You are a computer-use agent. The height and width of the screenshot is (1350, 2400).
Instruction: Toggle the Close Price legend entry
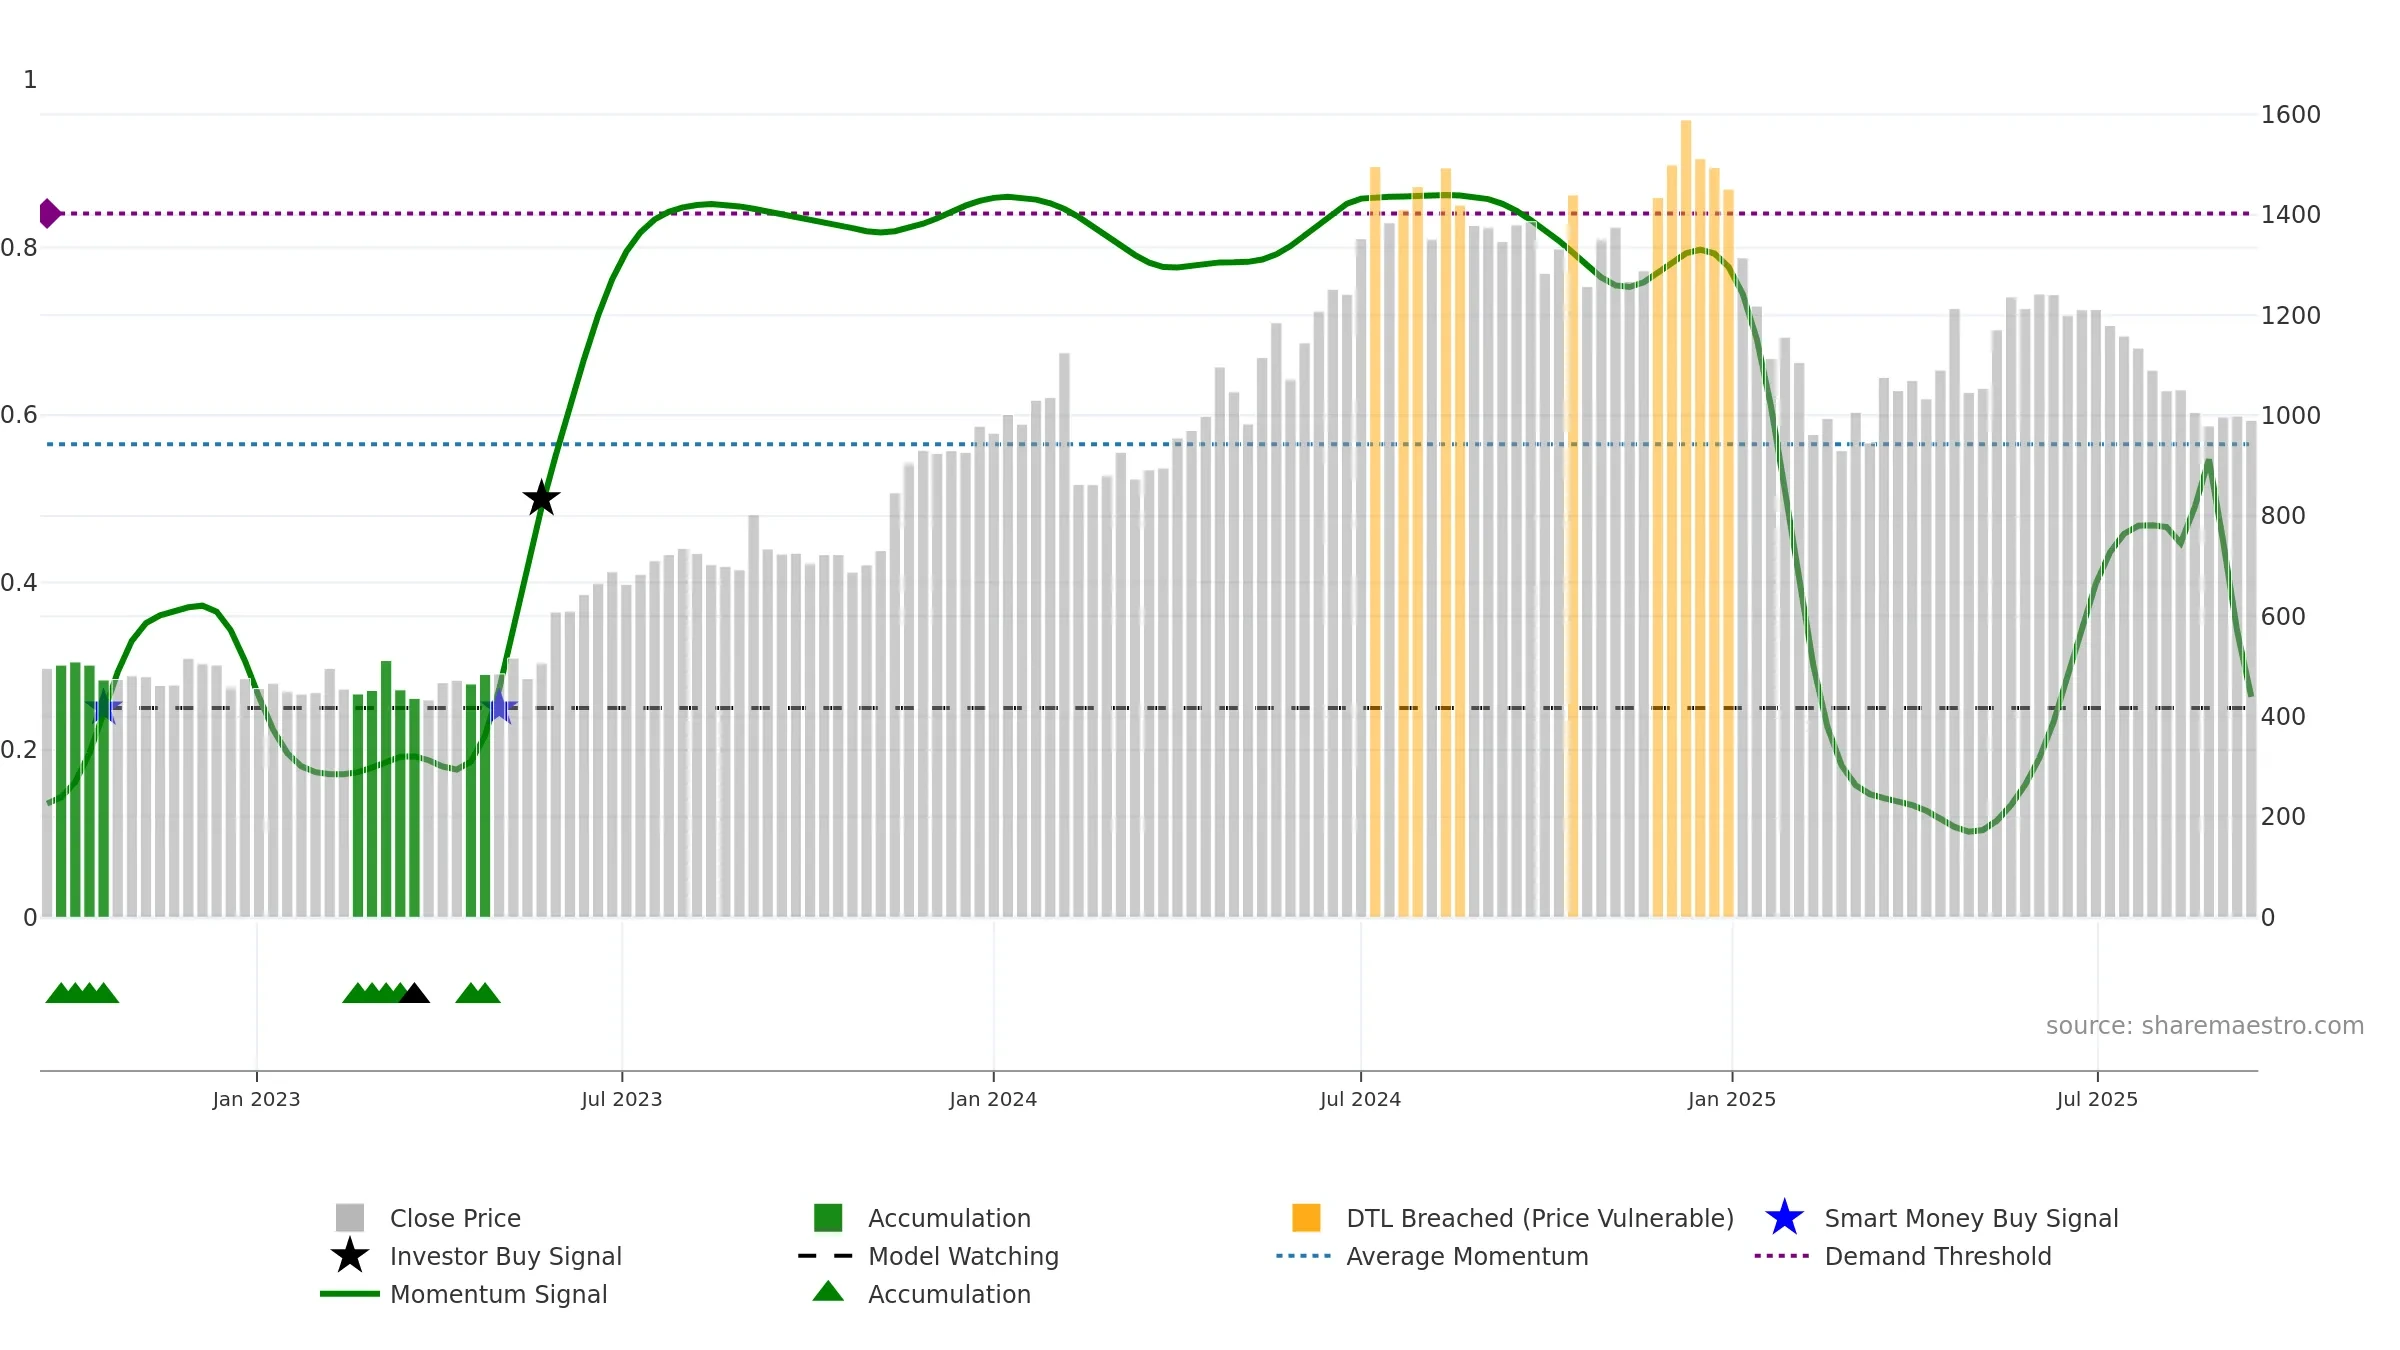point(455,1218)
